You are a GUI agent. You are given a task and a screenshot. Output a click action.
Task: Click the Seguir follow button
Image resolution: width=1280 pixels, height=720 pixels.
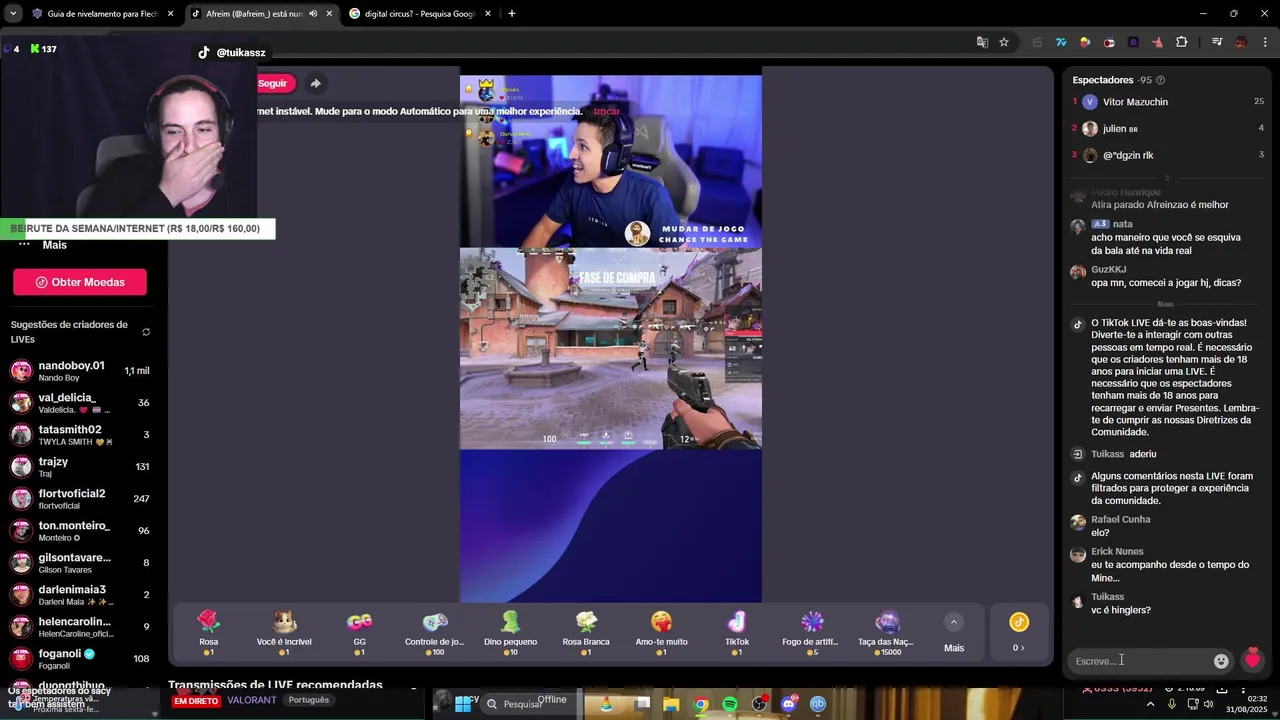[276, 83]
